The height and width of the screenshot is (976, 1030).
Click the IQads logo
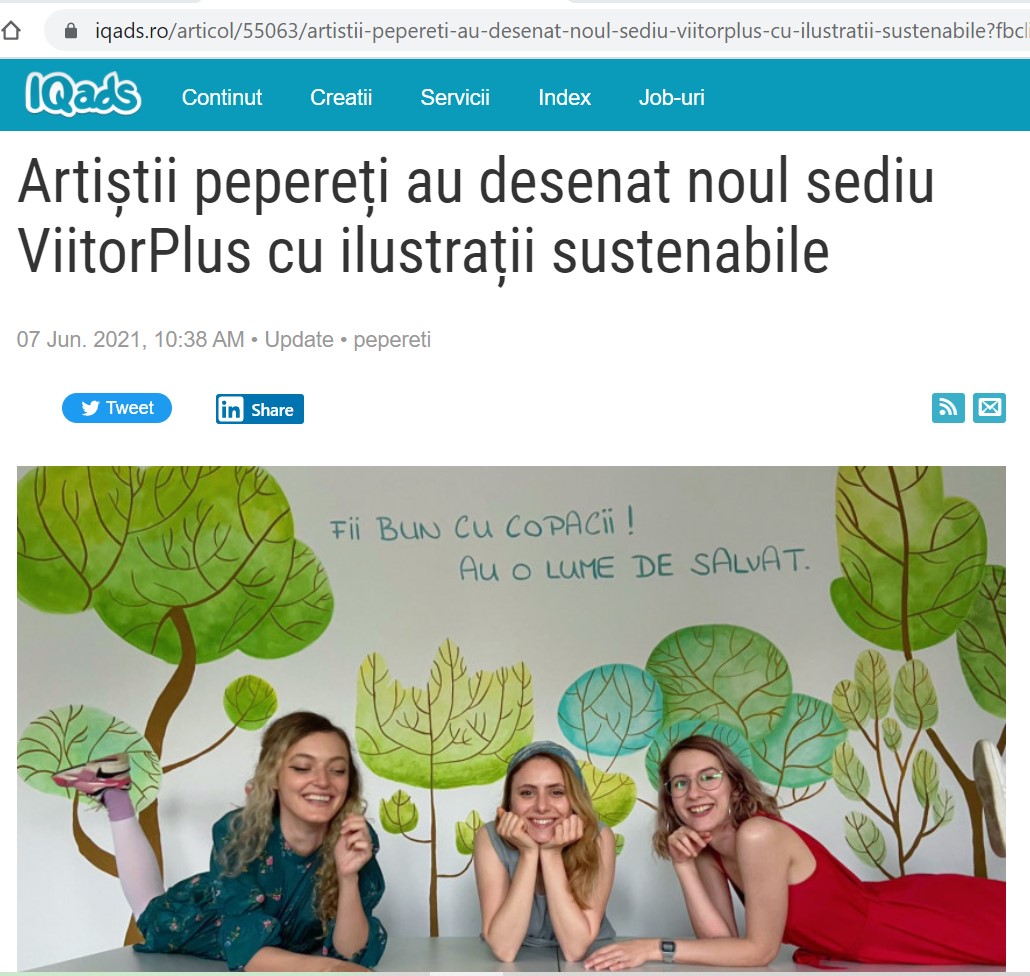(83, 94)
